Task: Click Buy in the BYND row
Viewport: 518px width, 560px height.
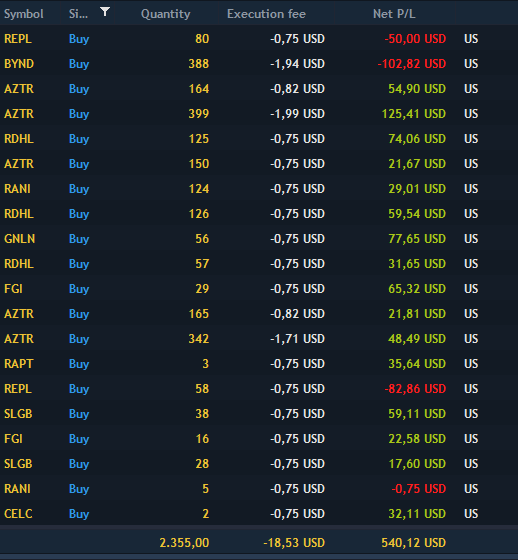Action: [x=79, y=64]
